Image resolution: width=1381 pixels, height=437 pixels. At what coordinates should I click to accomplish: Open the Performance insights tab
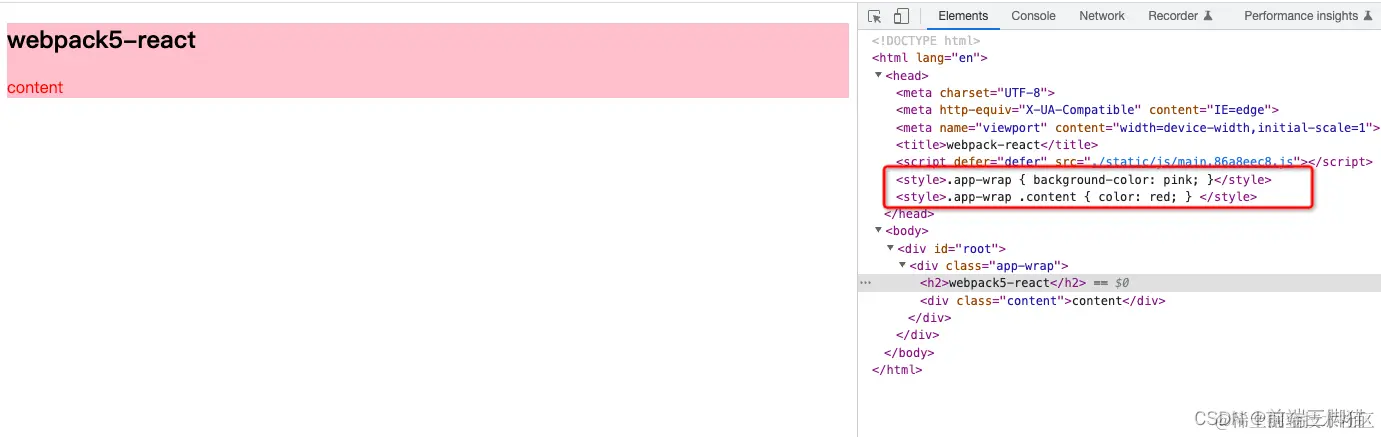1307,16
